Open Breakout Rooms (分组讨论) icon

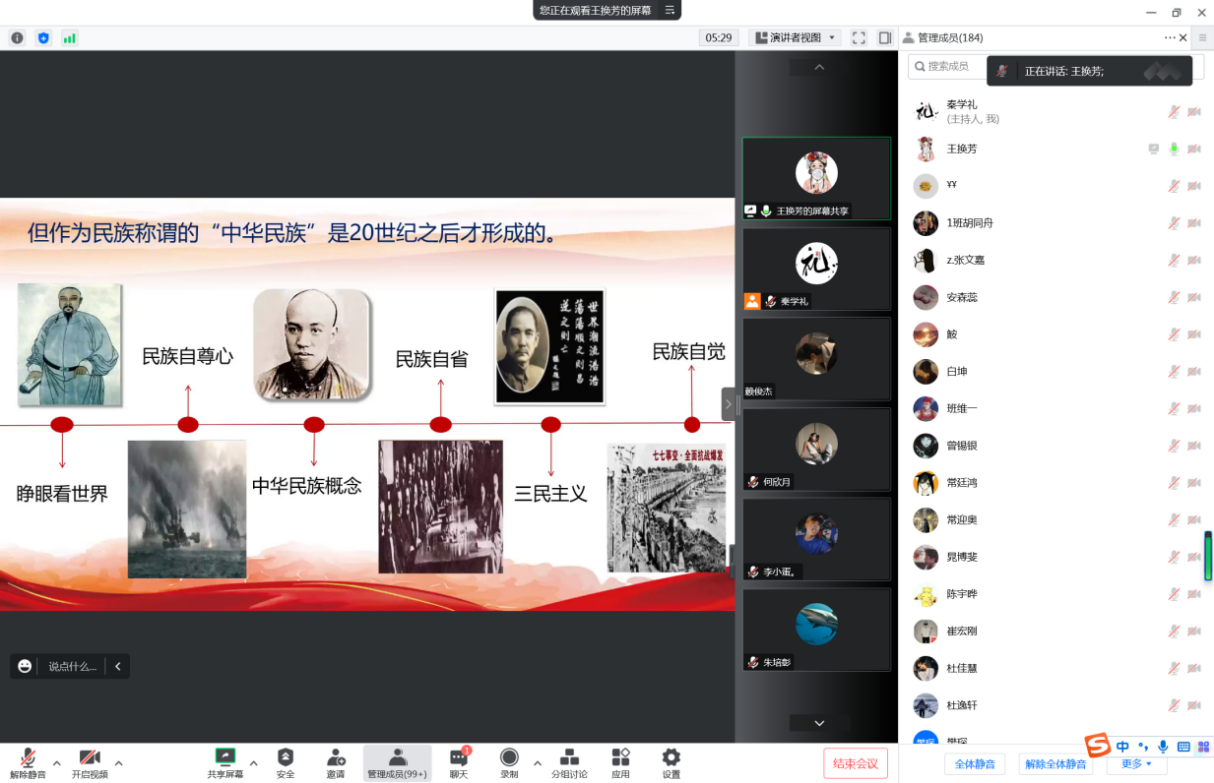569,759
